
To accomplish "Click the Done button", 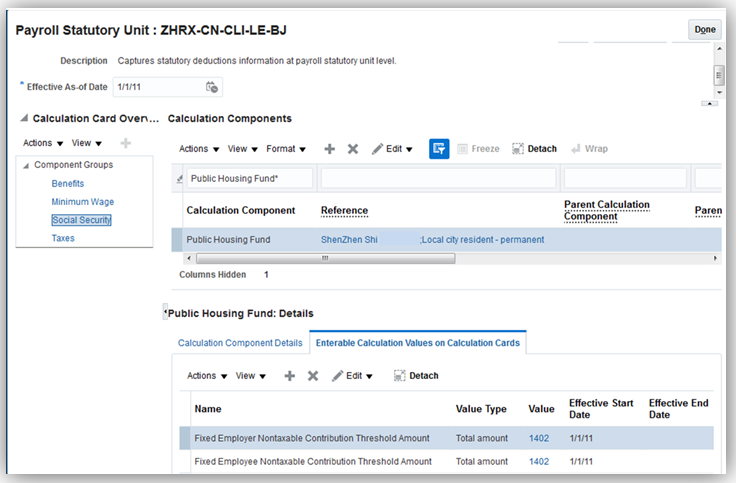I will [705, 30].
